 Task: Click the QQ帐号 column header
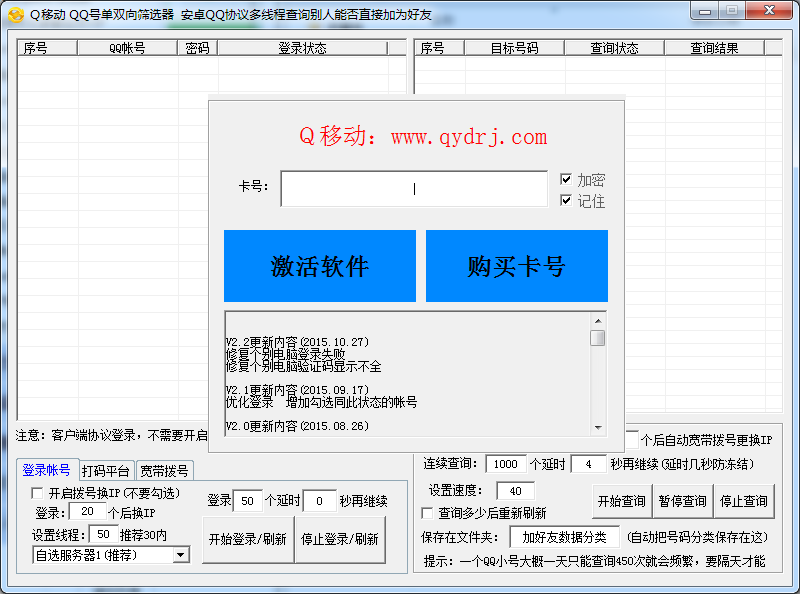click(128, 48)
